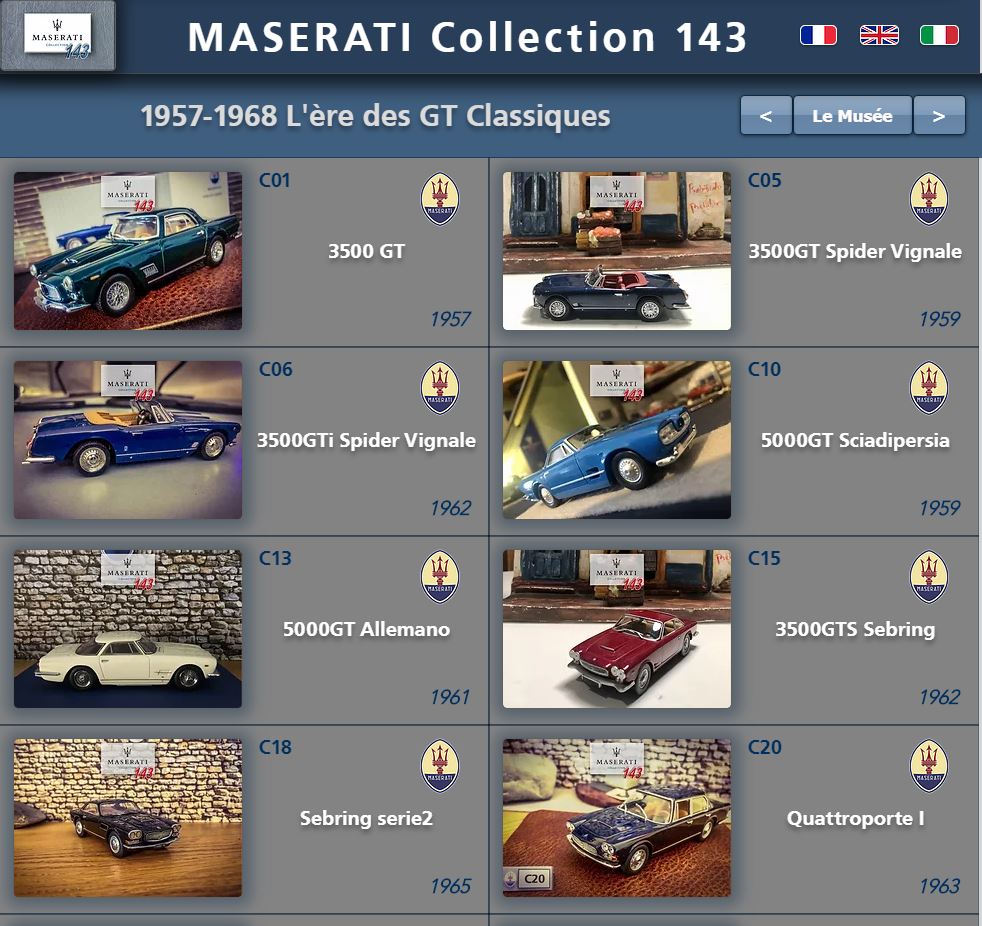Viewport: 982px width, 926px height.
Task: Click the Maserati badge on the C05 card
Action: 929,198
